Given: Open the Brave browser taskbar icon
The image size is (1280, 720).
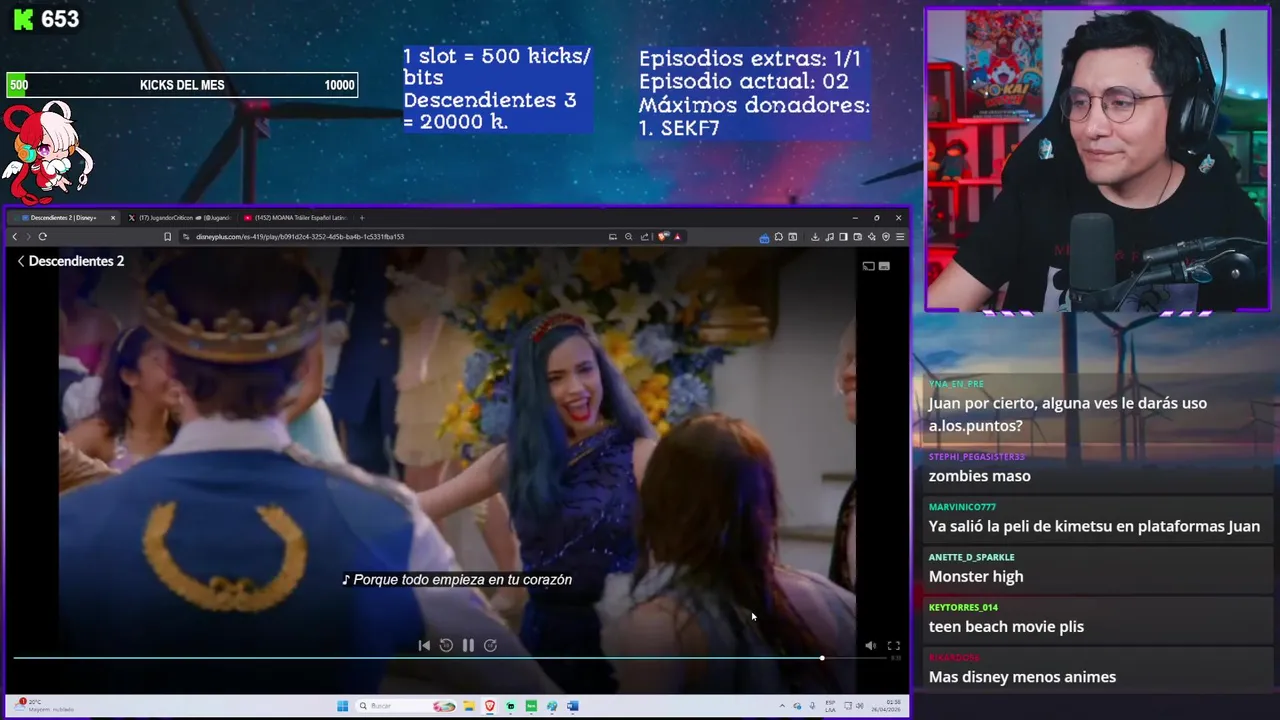Looking at the screenshot, I should [x=490, y=706].
